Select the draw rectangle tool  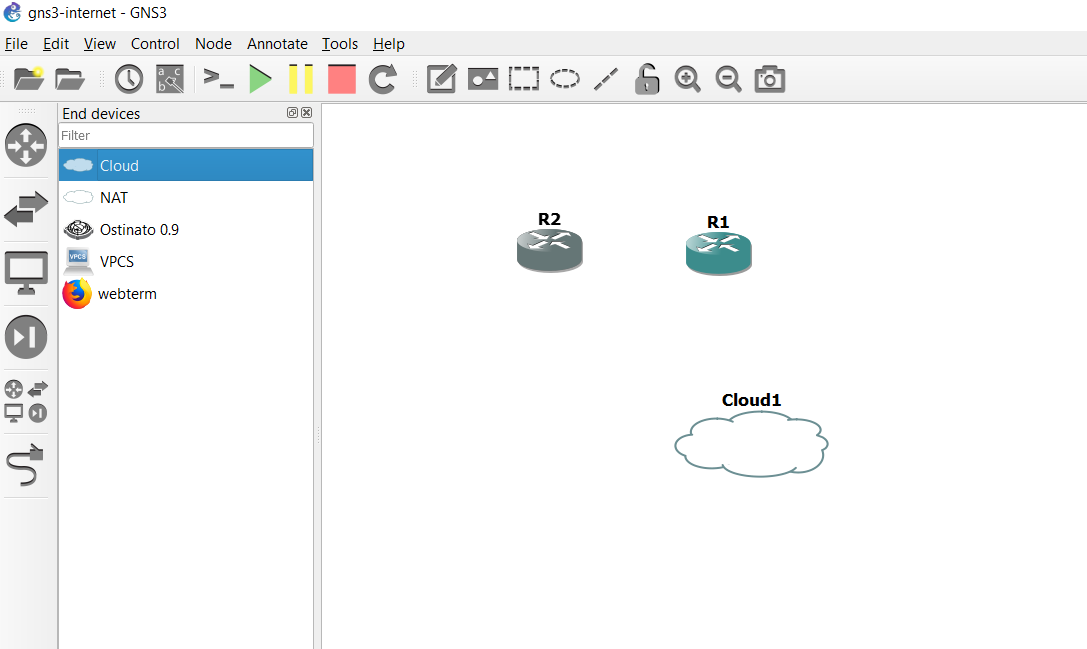click(523, 79)
